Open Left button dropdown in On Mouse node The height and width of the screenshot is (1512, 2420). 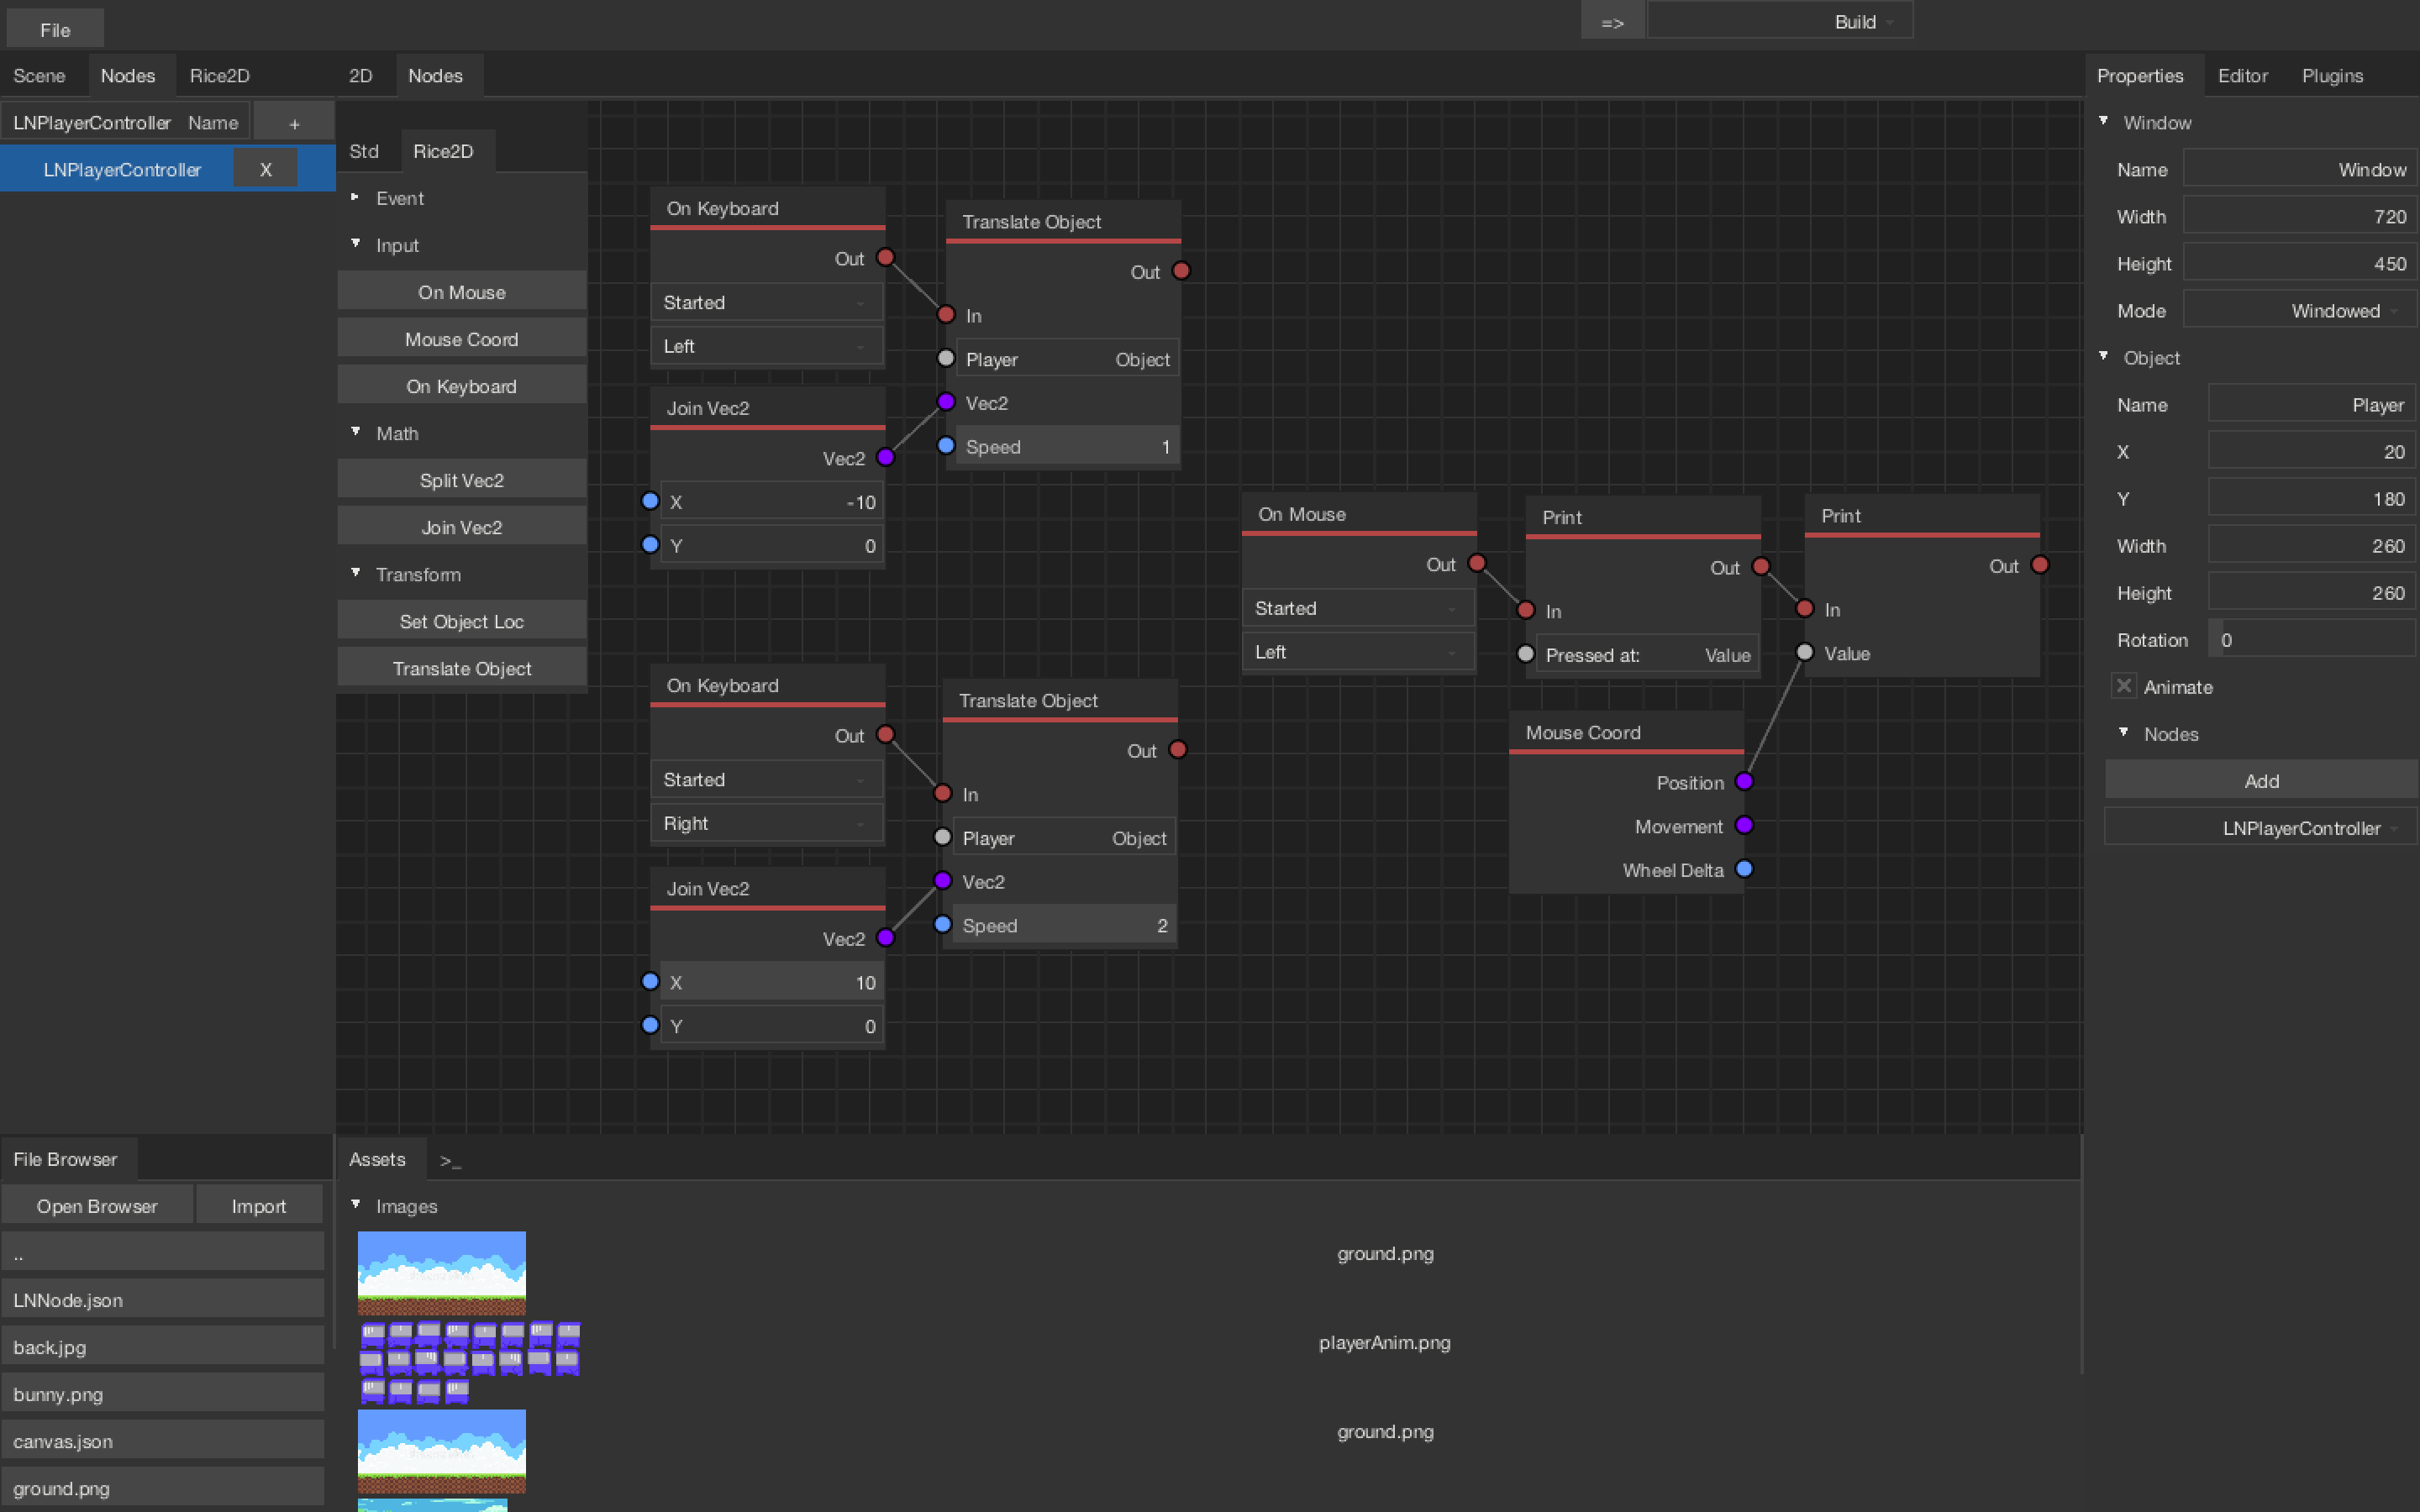[x=1358, y=652]
